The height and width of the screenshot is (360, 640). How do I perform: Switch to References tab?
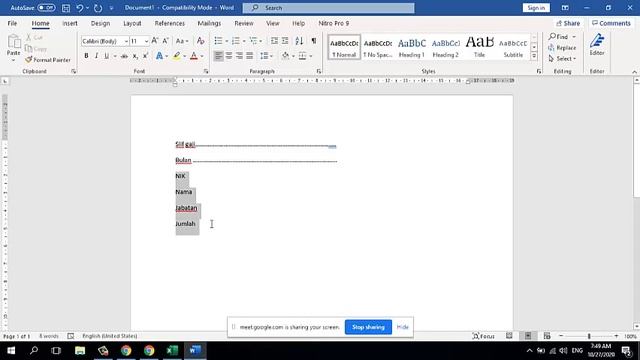click(169, 23)
